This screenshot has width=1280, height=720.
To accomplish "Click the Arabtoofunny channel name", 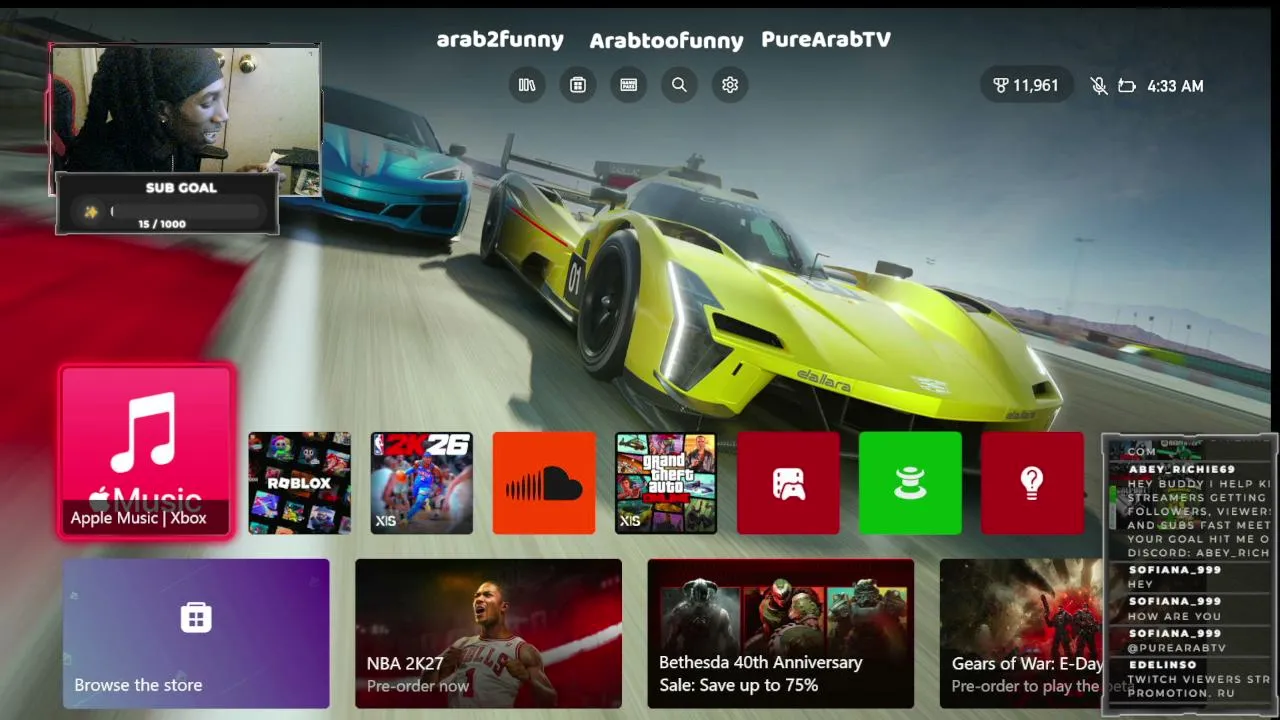I will tap(666, 41).
